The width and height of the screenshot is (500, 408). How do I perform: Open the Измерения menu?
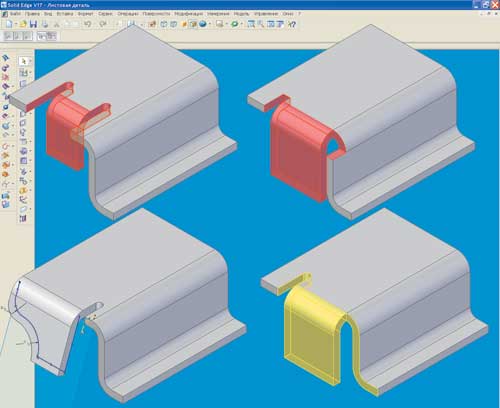coord(218,14)
